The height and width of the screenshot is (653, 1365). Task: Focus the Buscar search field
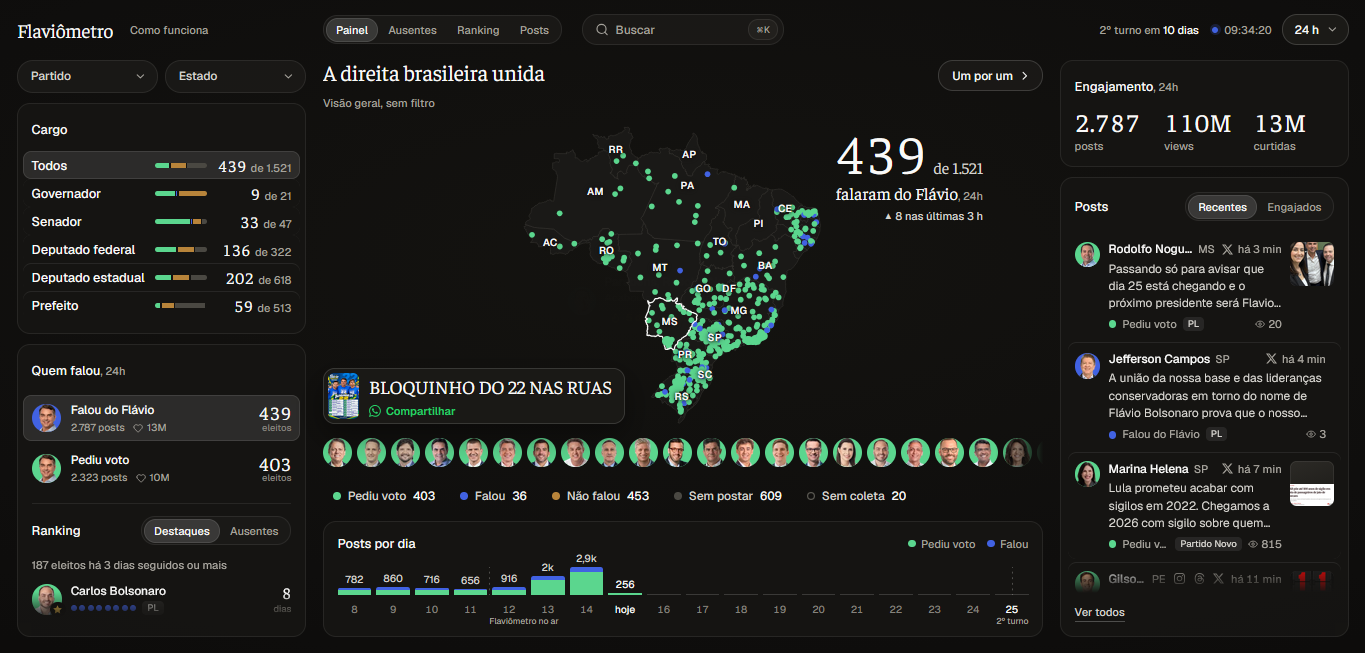[683, 30]
